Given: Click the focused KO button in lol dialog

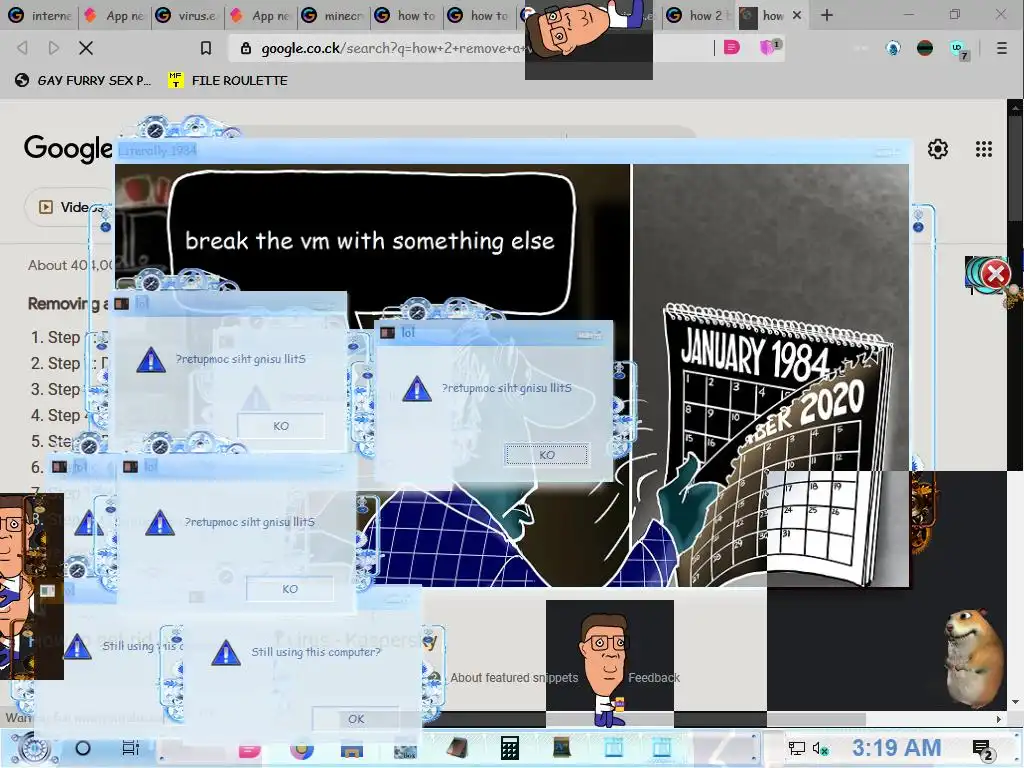Looking at the screenshot, I should pos(547,455).
